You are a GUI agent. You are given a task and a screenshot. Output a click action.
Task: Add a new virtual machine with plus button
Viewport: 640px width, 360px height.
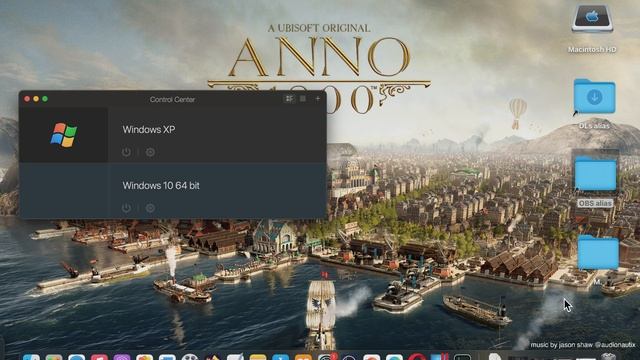click(x=318, y=99)
